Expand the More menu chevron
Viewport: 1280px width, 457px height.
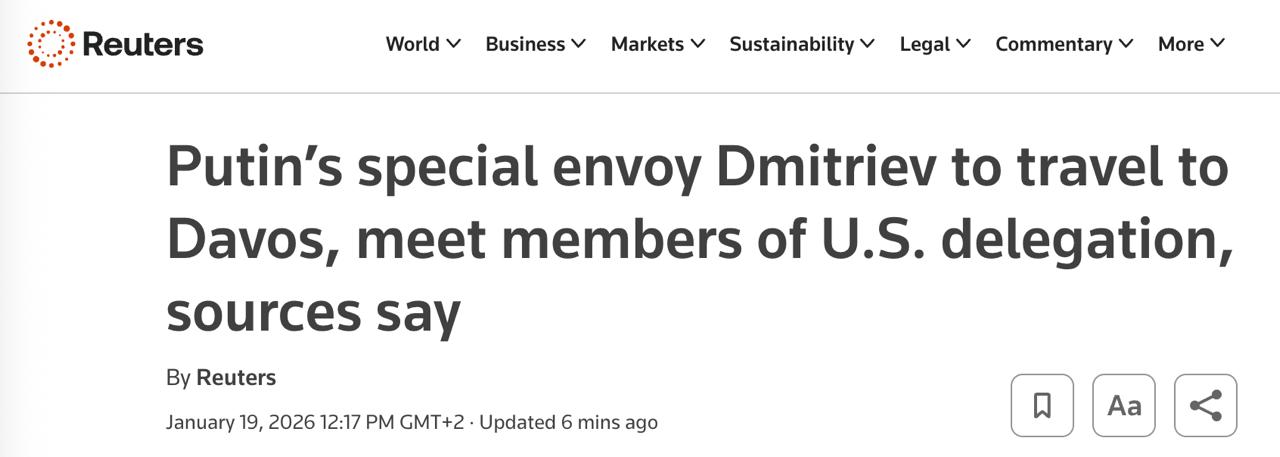pyautogui.click(x=1217, y=43)
